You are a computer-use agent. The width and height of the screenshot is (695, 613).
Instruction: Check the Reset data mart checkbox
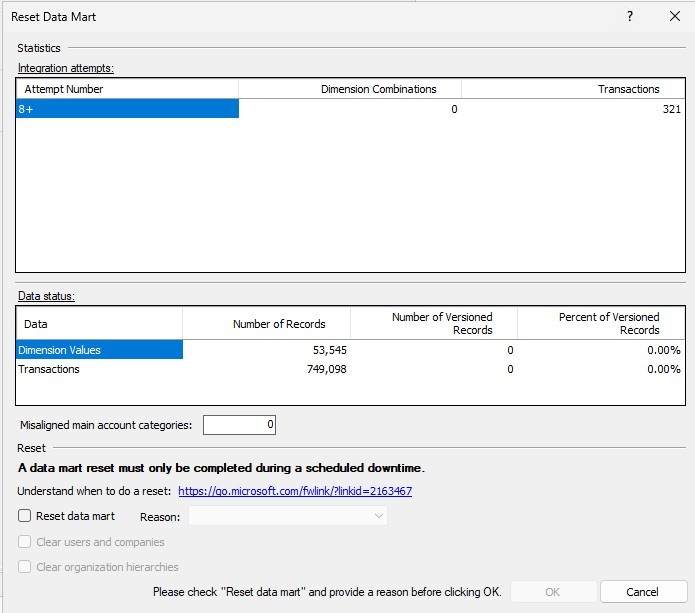pyautogui.click(x=24, y=515)
